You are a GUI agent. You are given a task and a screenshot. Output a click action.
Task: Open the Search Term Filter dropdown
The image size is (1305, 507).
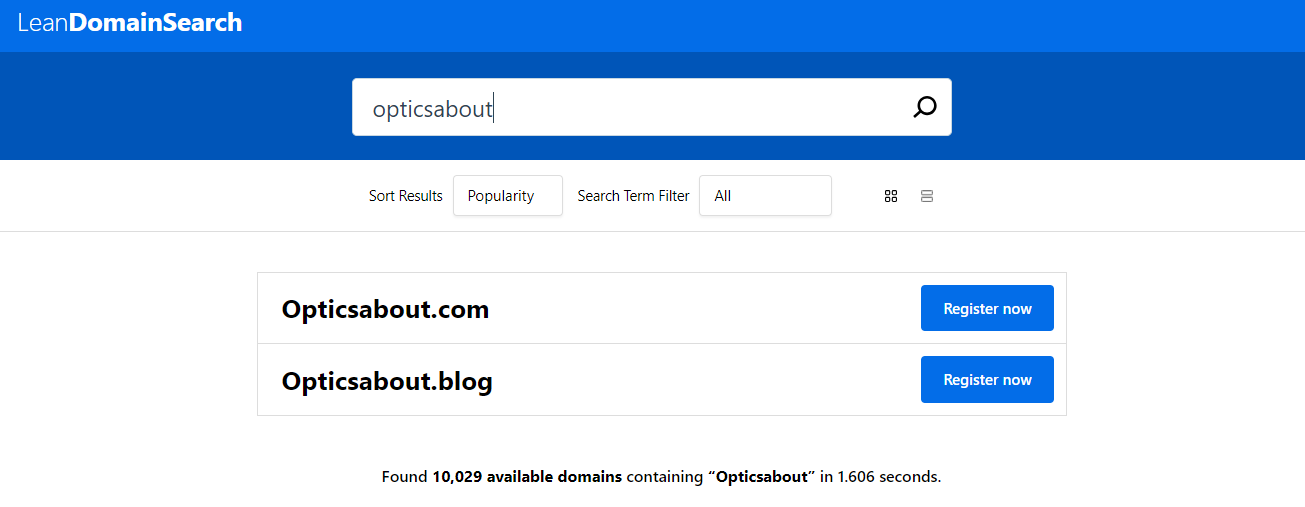pyautogui.click(x=765, y=196)
